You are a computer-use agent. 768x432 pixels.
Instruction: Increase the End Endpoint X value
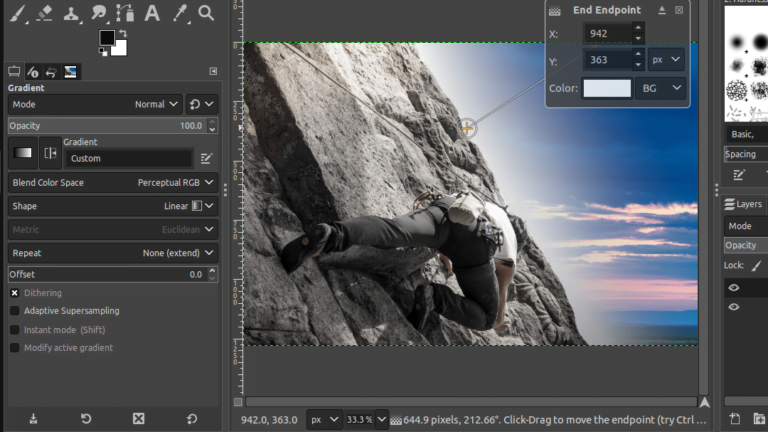(638, 28)
